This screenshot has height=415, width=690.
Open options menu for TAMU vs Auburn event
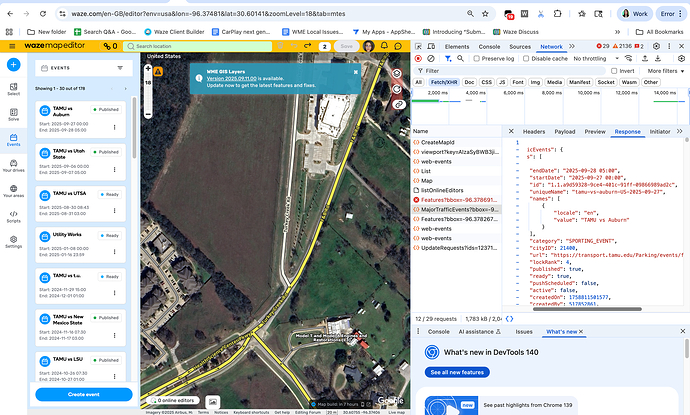(114, 128)
